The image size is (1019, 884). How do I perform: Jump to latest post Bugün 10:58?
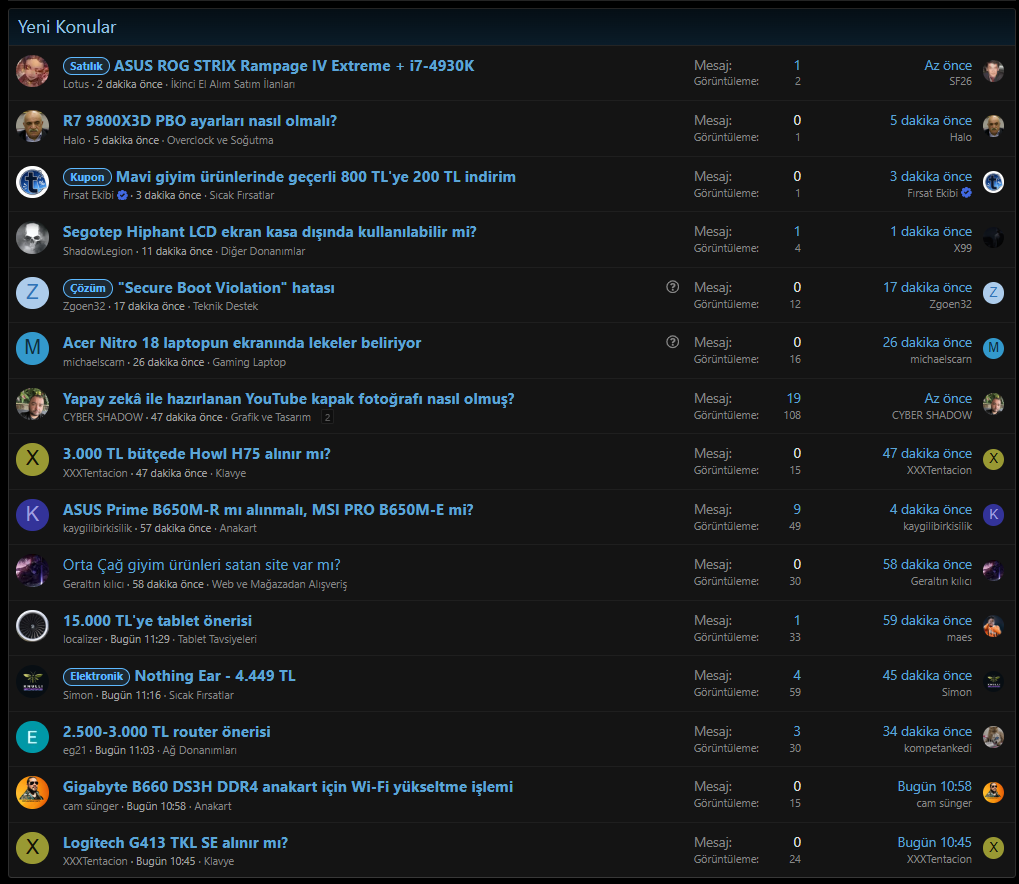point(935,786)
